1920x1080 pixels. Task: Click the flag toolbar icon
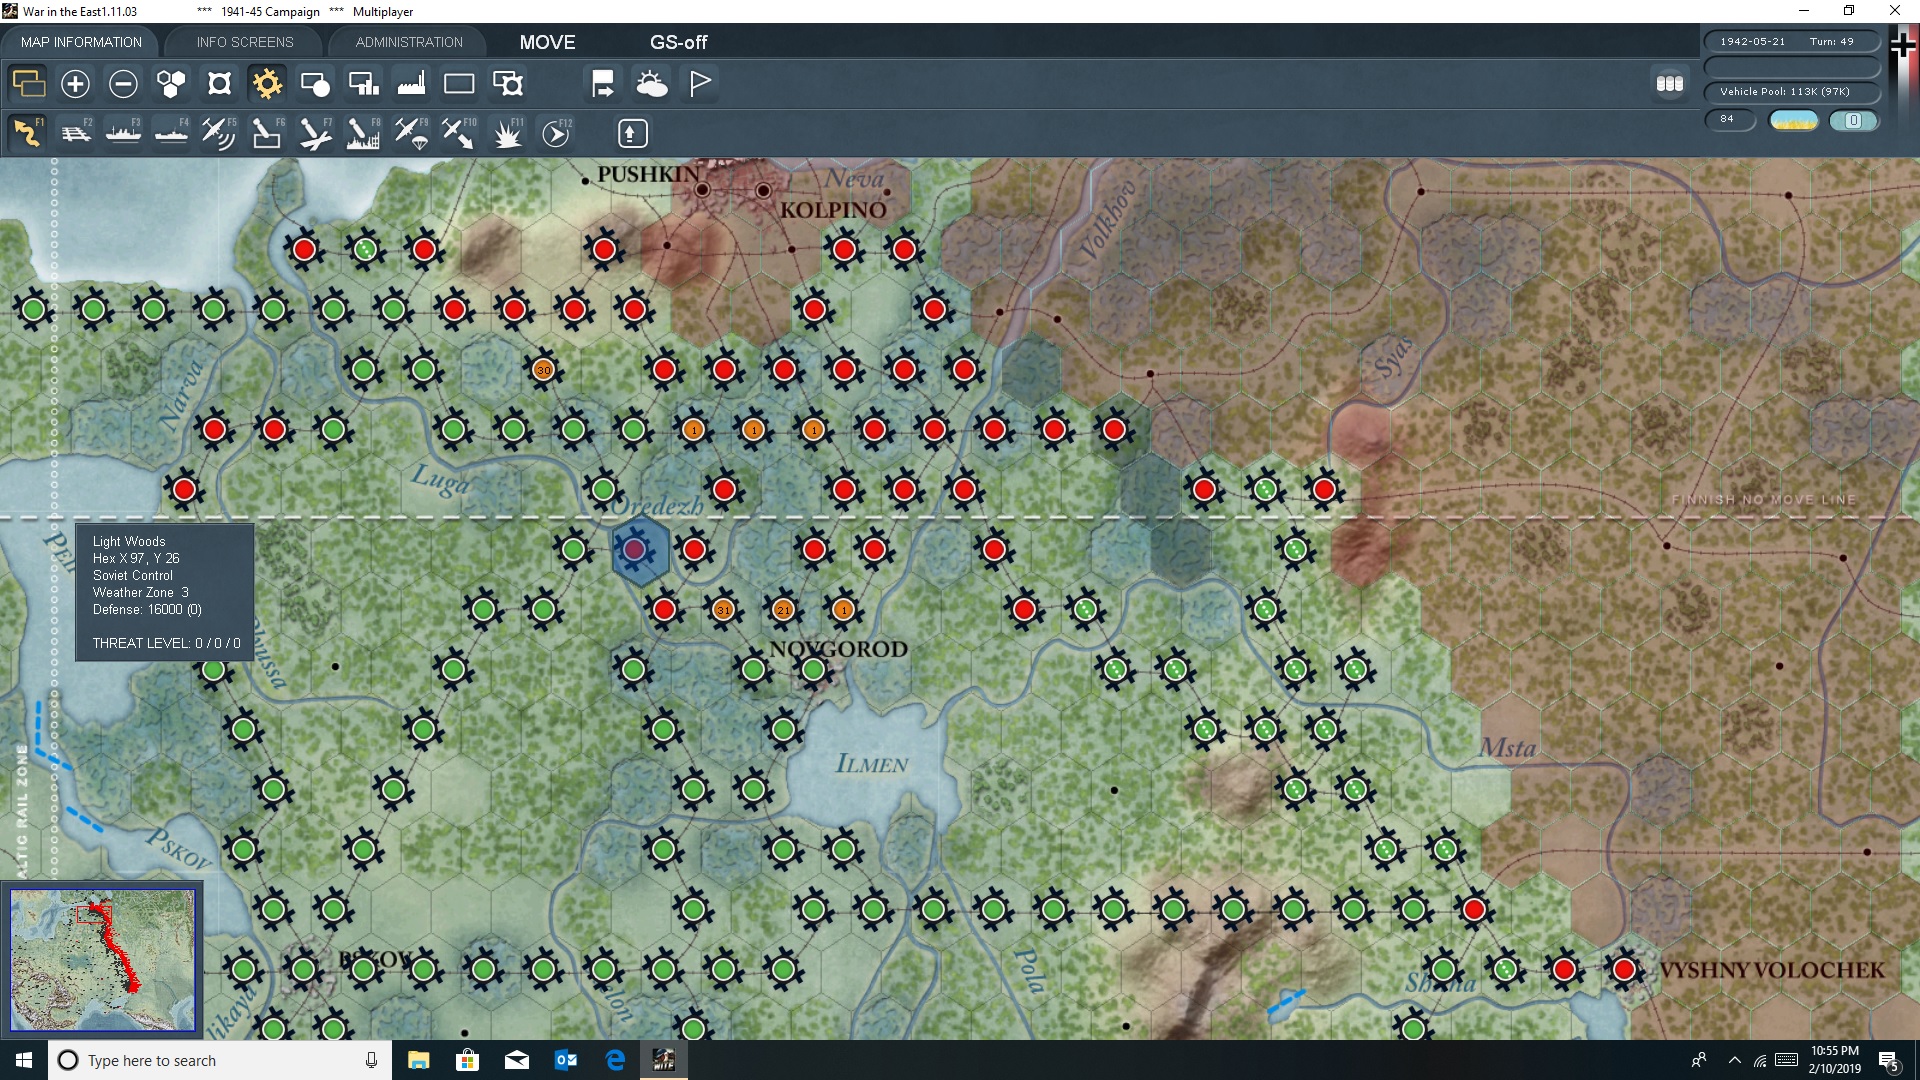pyautogui.click(x=699, y=84)
